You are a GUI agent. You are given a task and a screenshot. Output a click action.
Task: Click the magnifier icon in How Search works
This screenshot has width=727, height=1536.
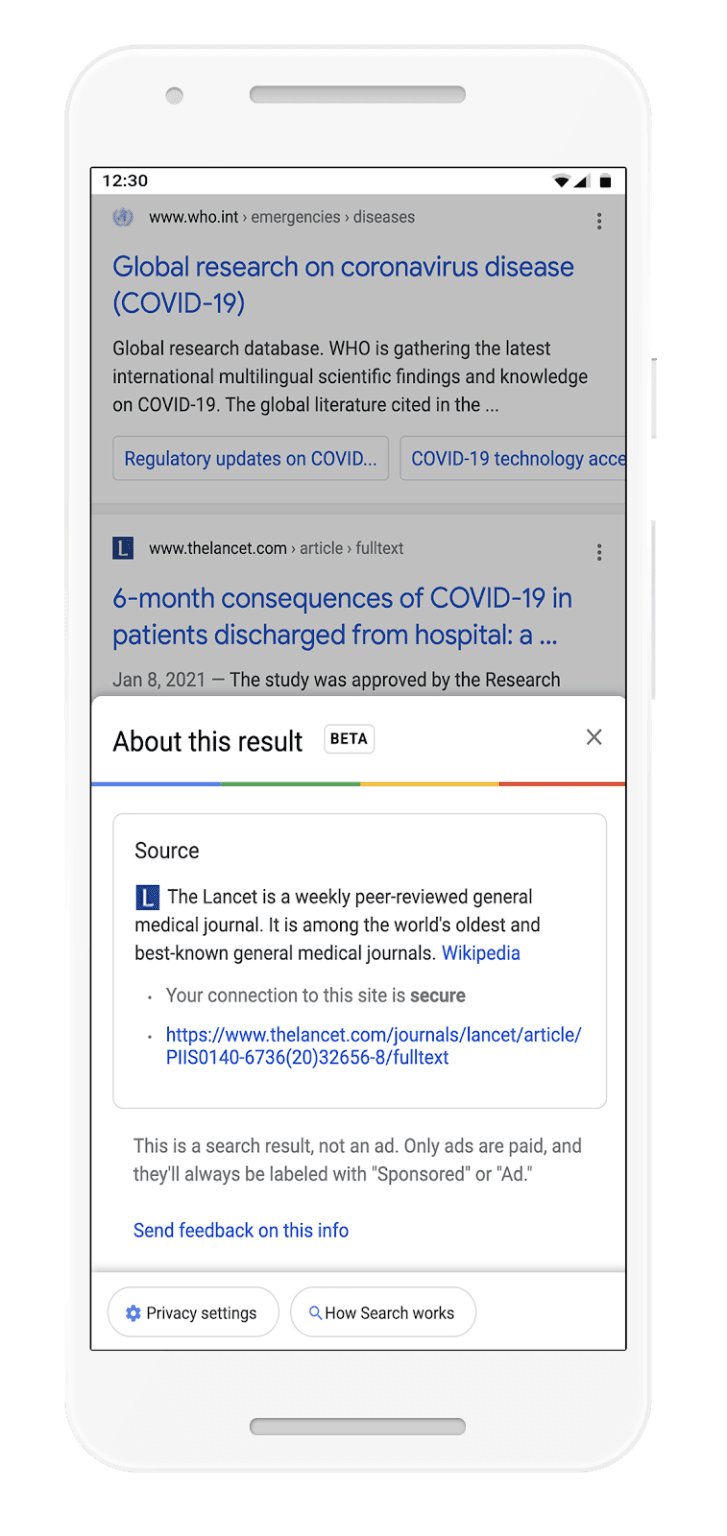[315, 1313]
